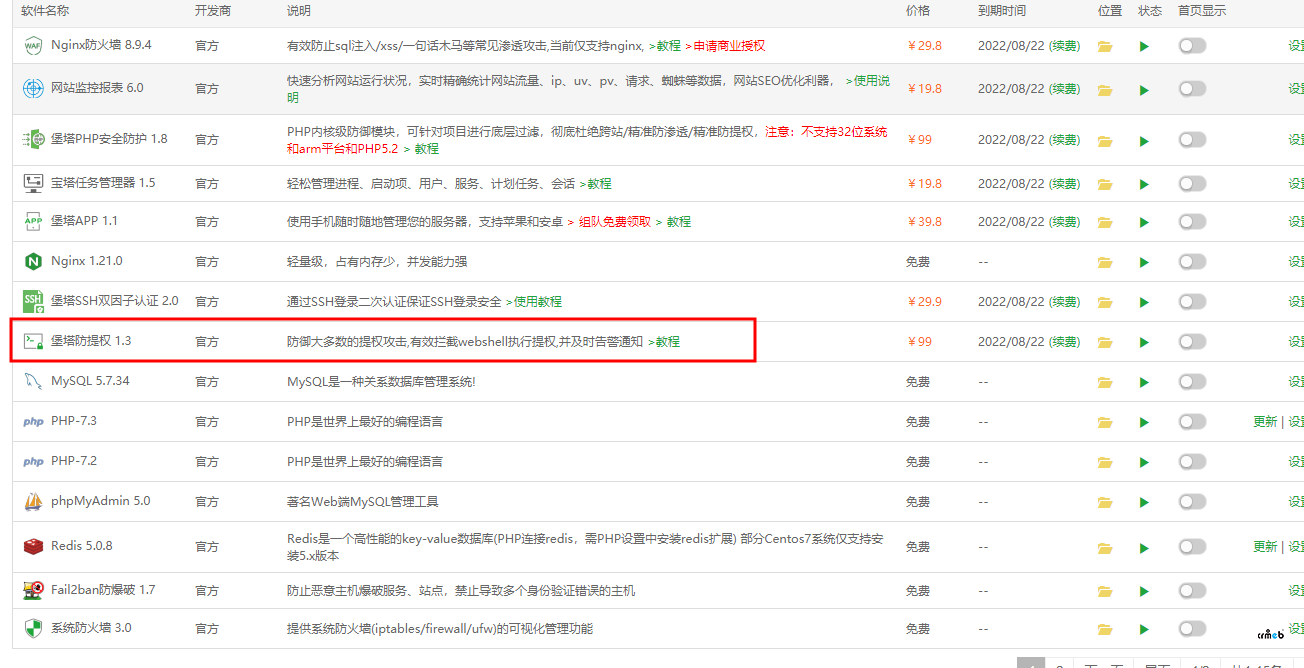Click the price ¥29.9 for SSH双因子认证
This screenshot has width=1304, height=668.
pos(925,301)
